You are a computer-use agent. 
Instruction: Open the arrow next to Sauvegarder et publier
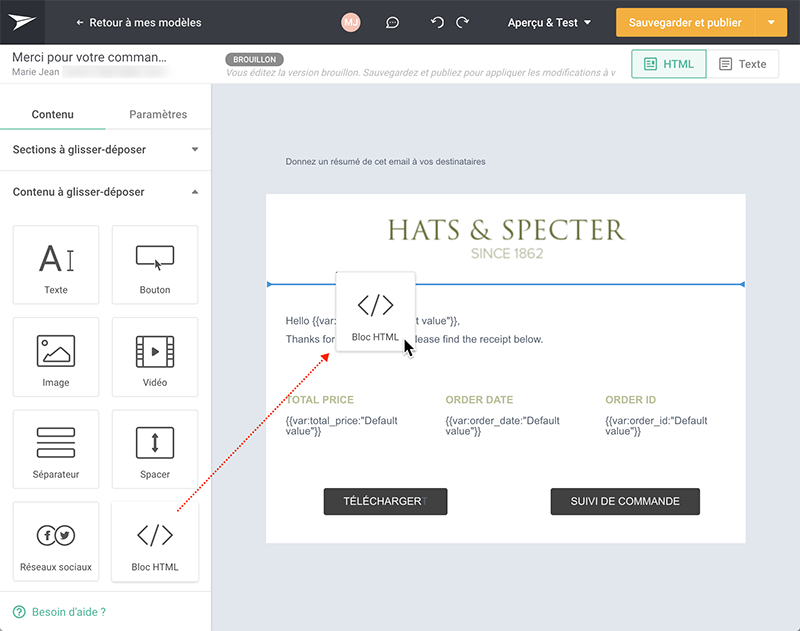(771, 22)
